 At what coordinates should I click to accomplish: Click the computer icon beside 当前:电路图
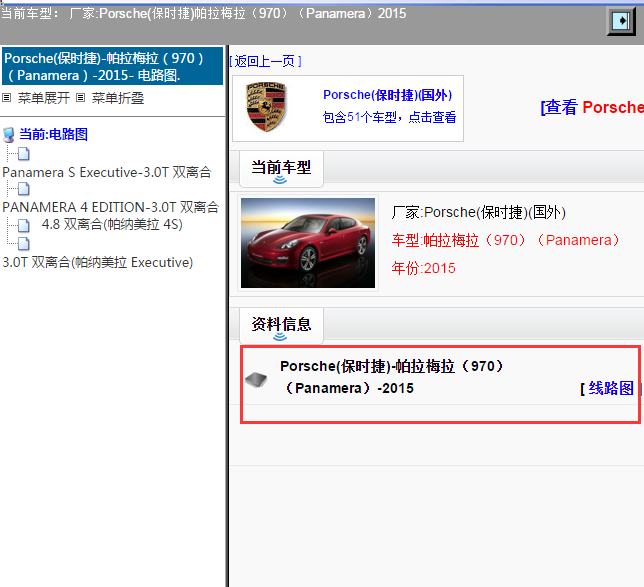pyautogui.click(x=9, y=135)
